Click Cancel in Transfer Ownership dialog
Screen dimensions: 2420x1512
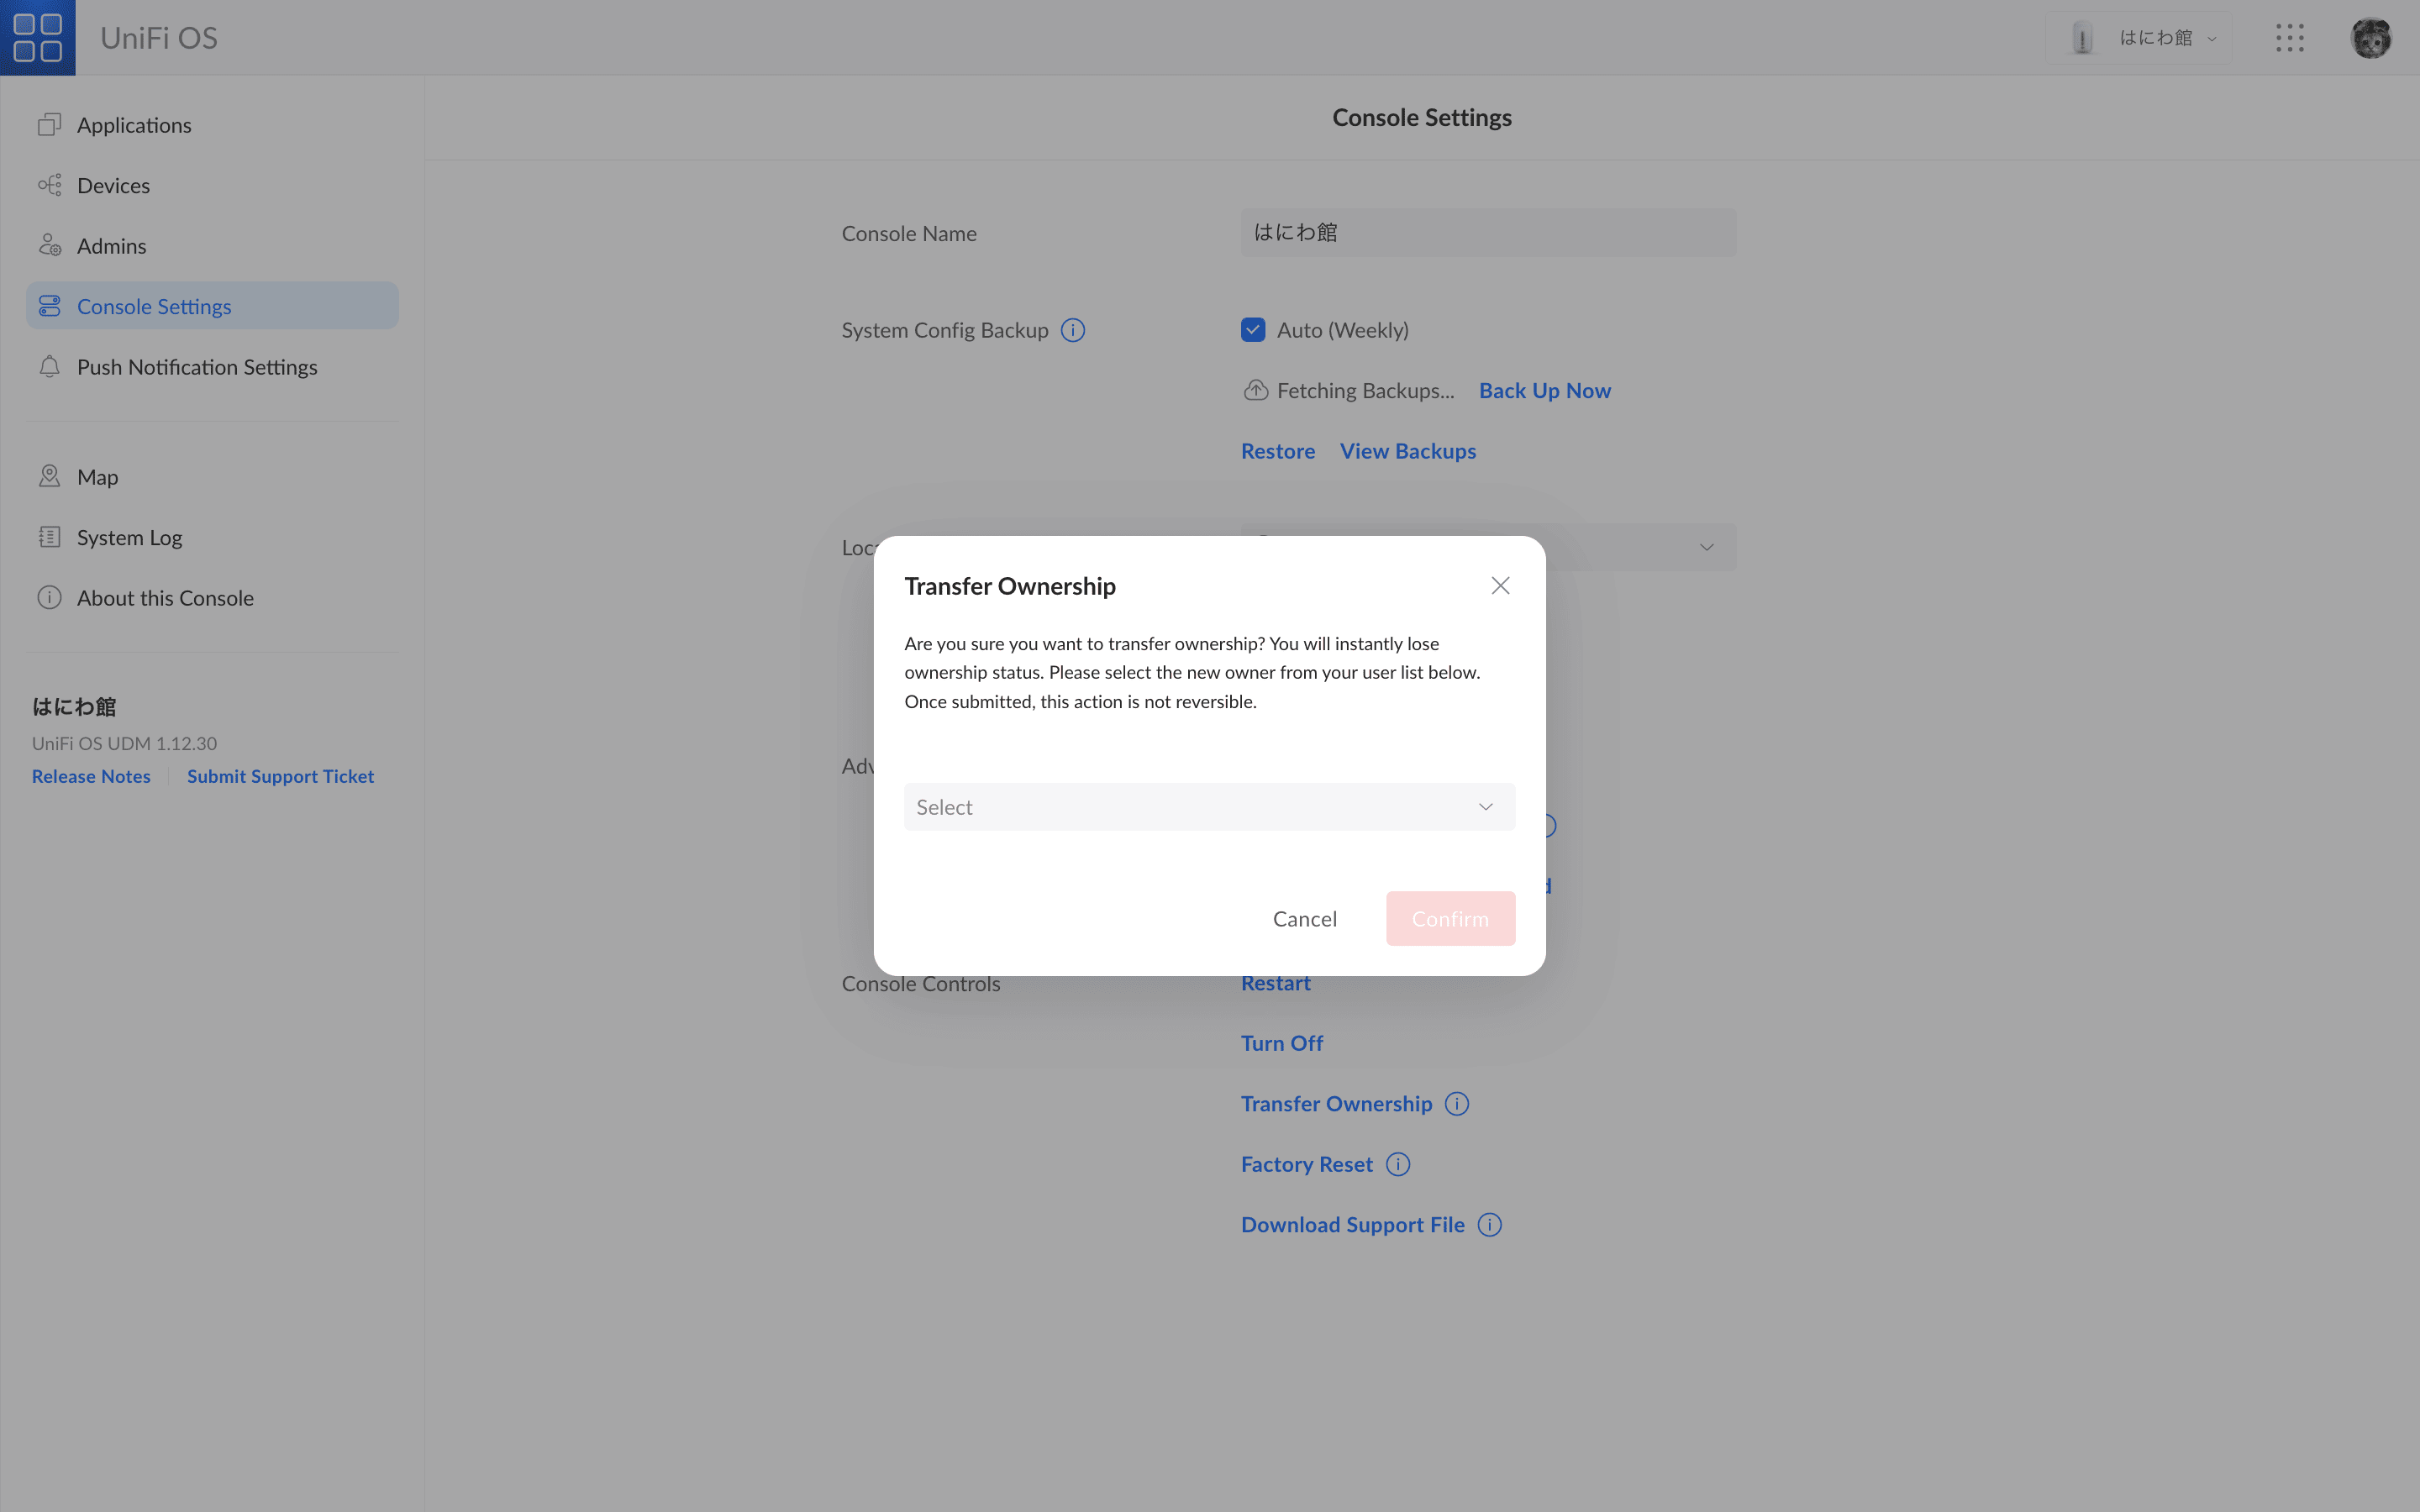(1304, 918)
